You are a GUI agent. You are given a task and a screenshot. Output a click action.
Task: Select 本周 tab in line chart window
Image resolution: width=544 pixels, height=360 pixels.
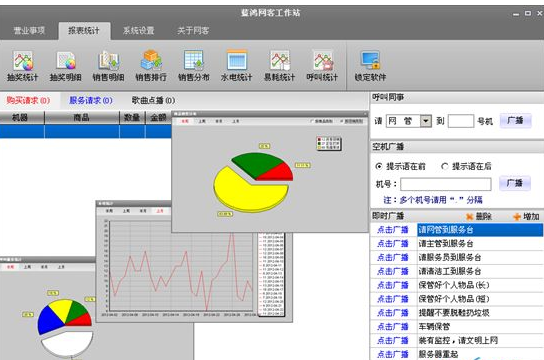click(109, 211)
